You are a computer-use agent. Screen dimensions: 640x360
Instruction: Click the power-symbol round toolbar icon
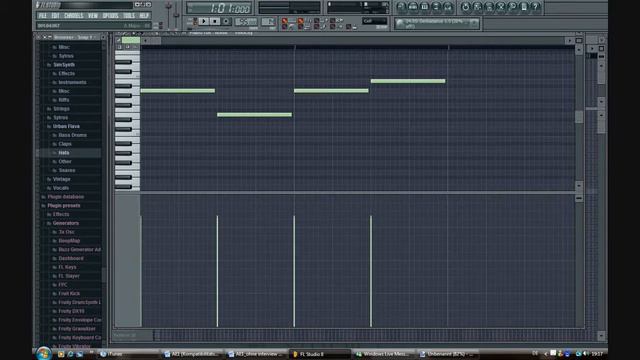(465, 7)
